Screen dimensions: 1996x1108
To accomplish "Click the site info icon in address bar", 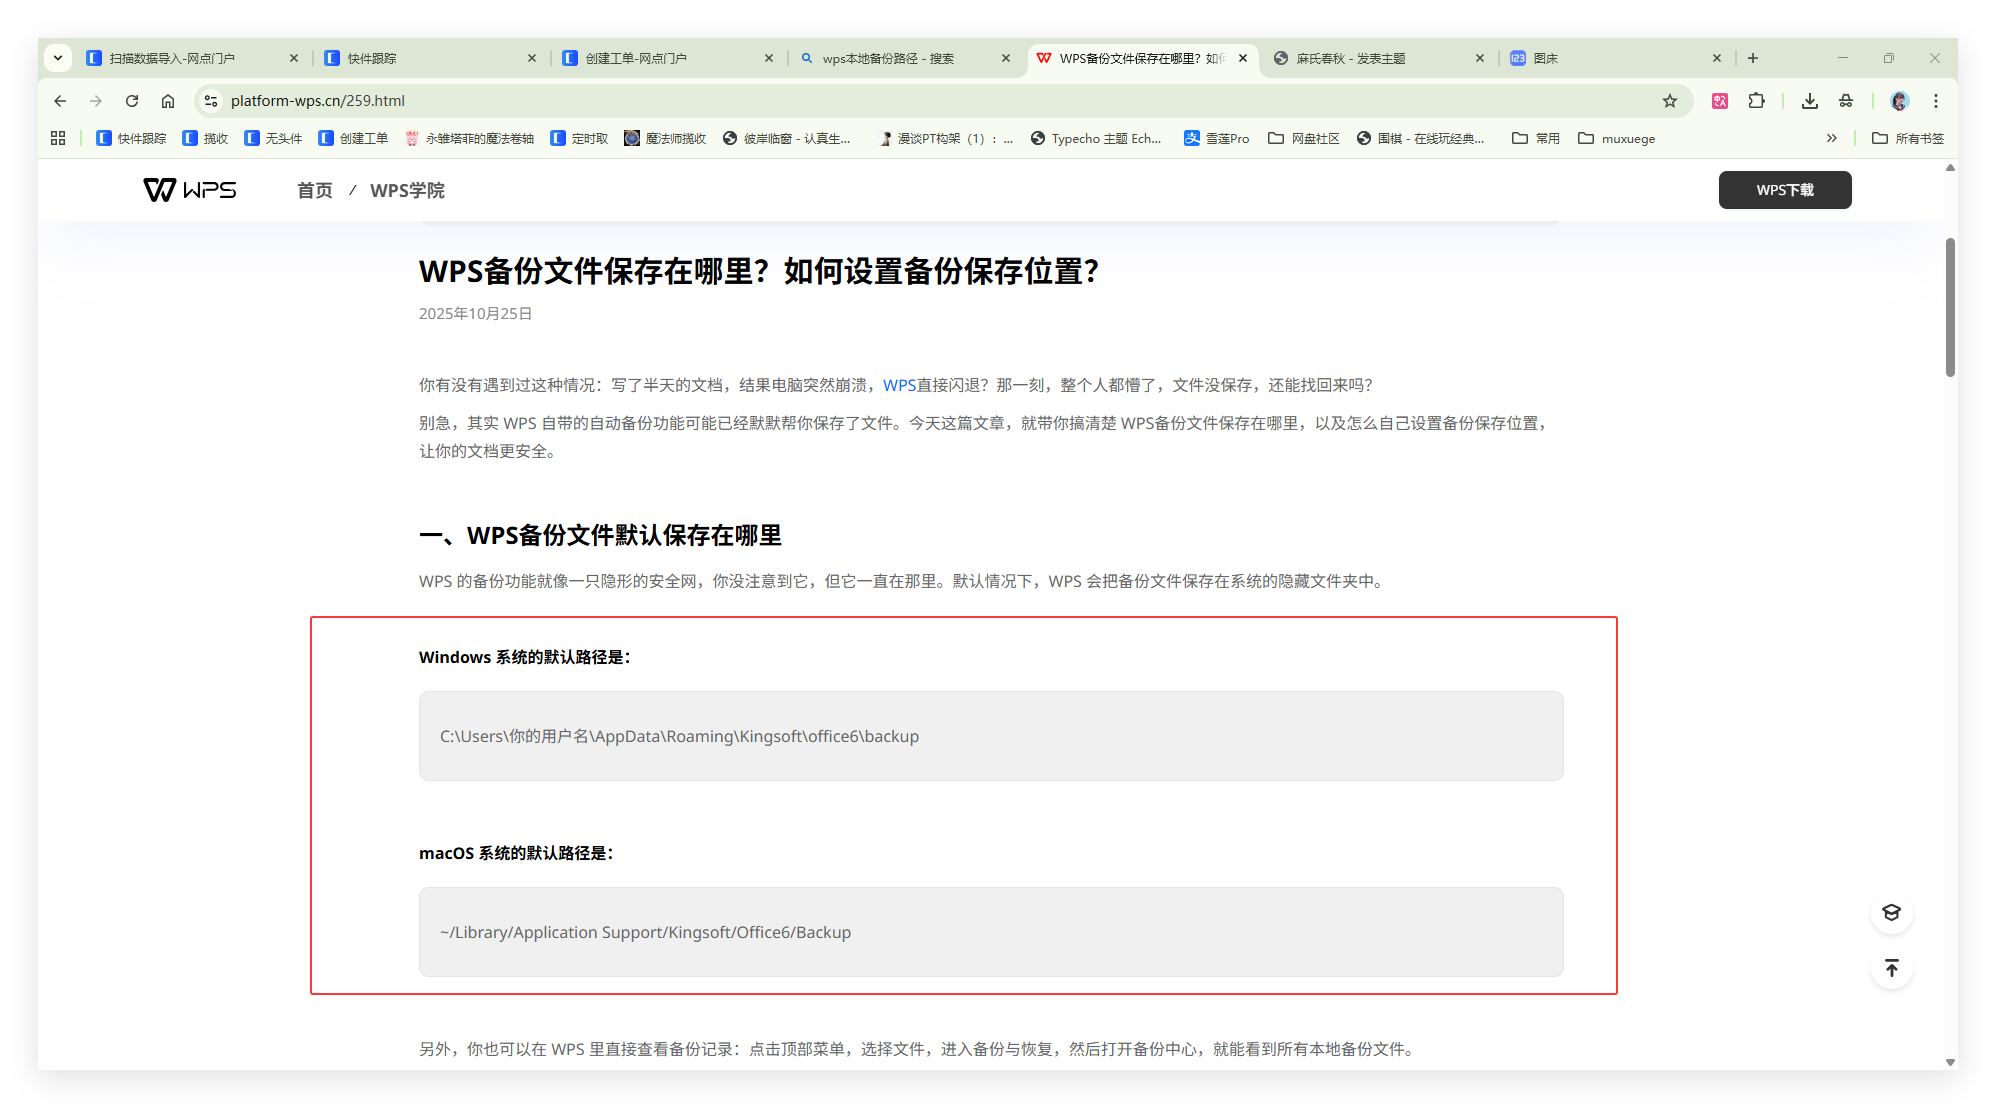I will [210, 100].
